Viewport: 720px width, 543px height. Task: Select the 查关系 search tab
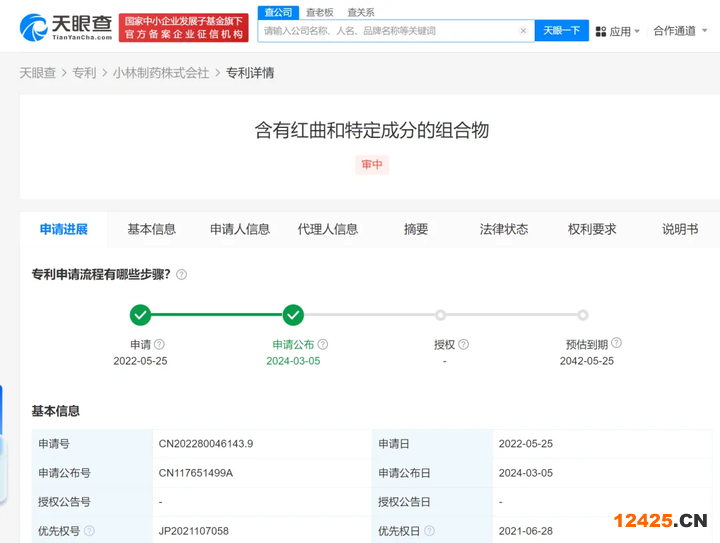coord(360,12)
